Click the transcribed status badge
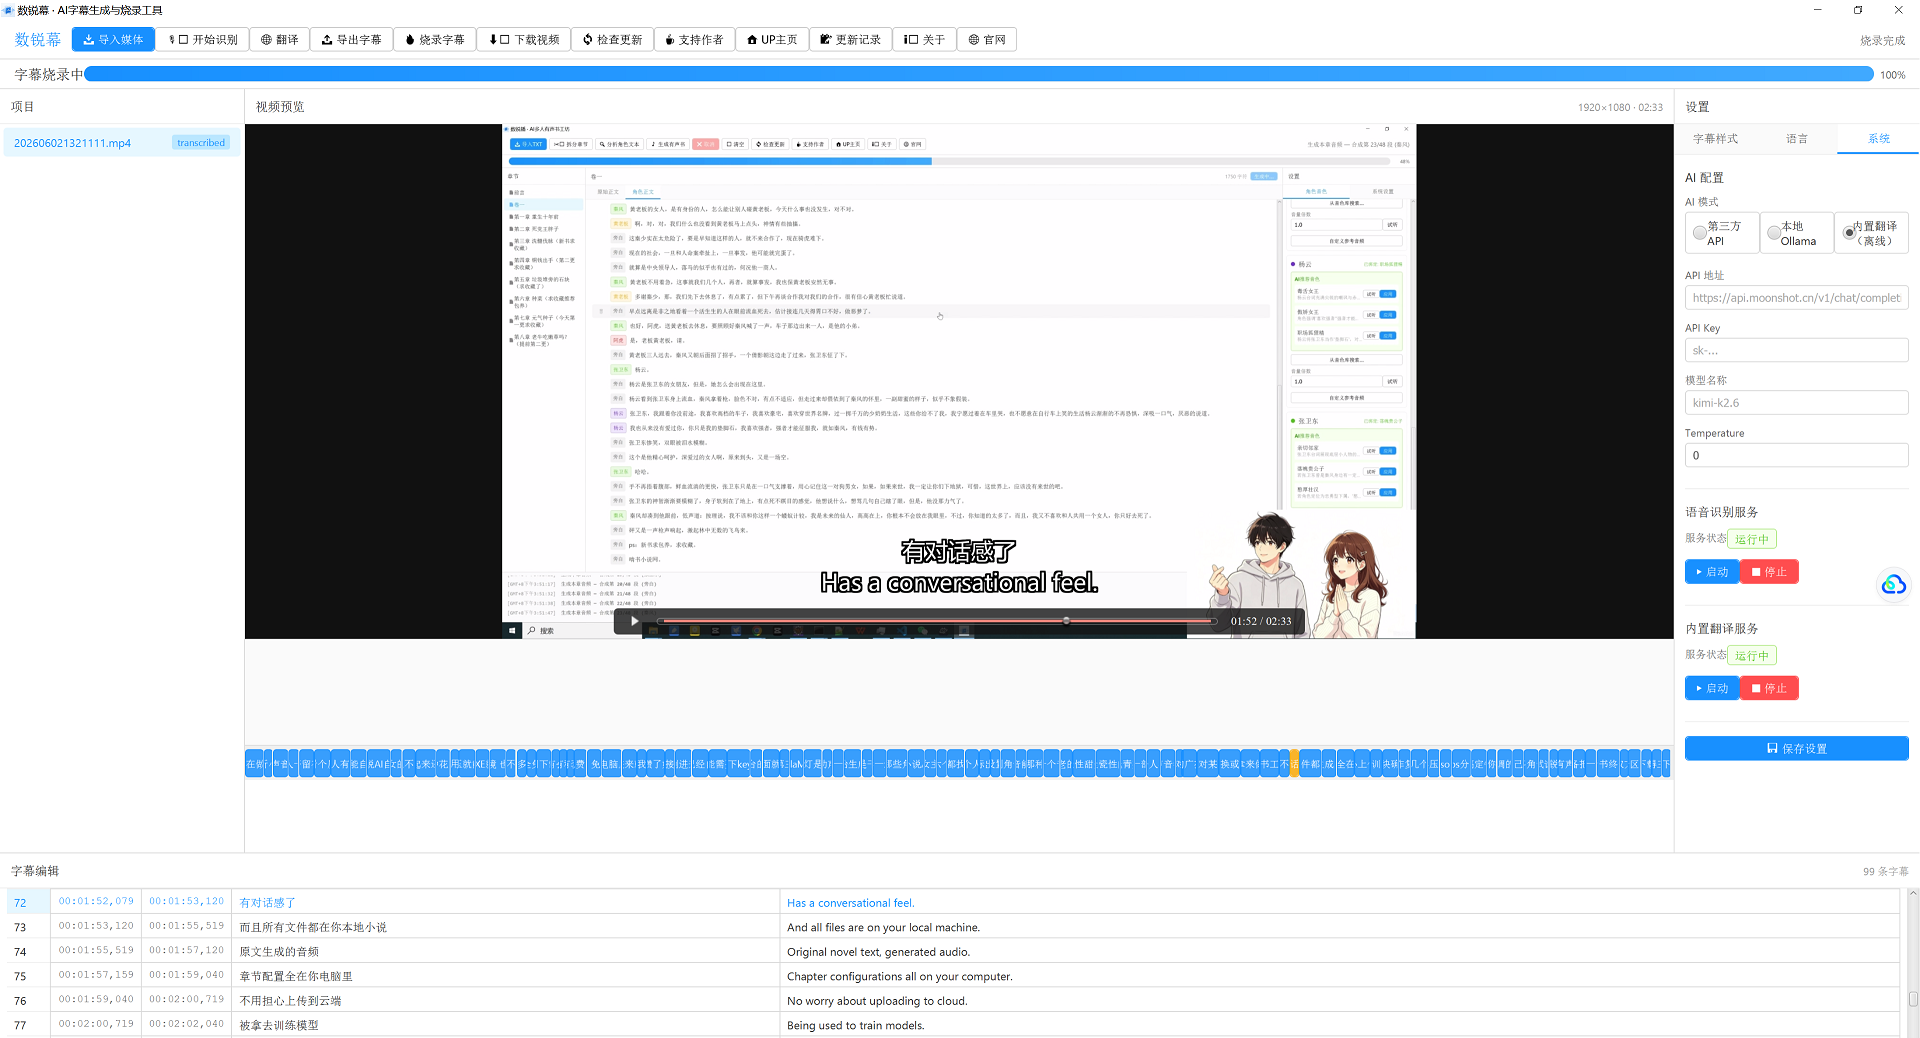Viewport: 1920px width, 1038px height. point(201,143)
